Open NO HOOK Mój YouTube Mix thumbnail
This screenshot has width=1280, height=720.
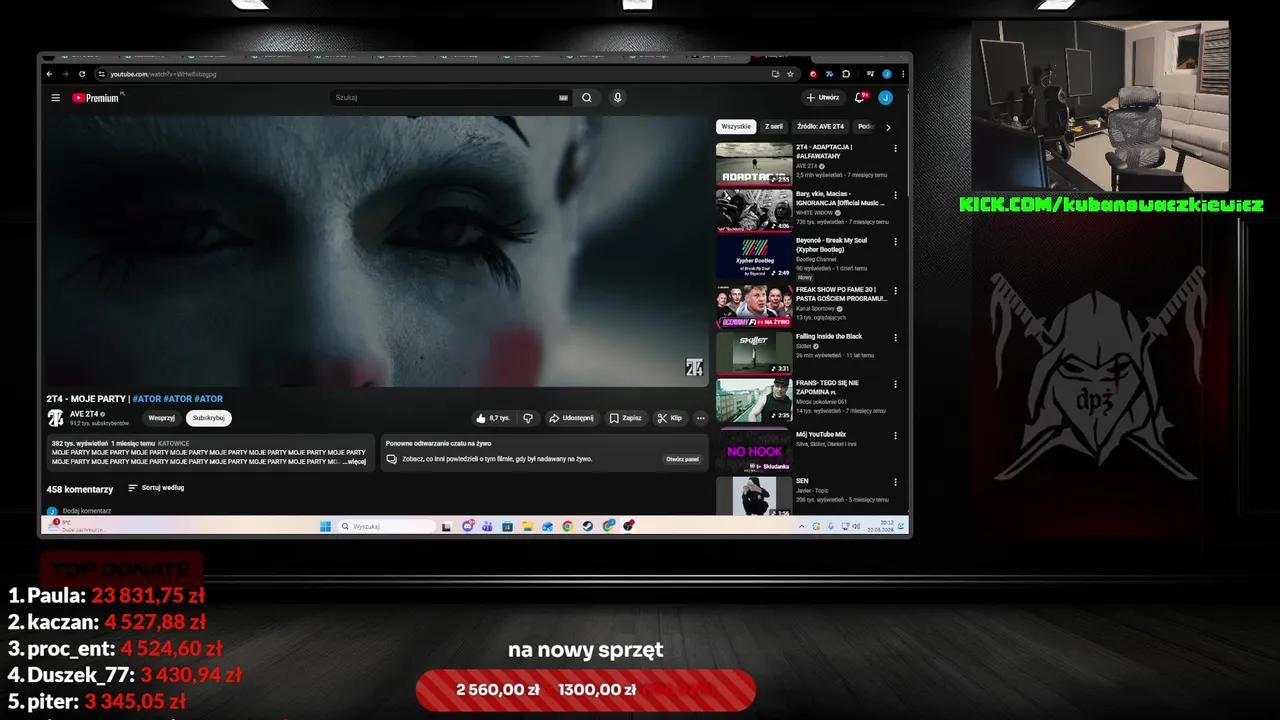pyautogui.click(x=754, y=451)
